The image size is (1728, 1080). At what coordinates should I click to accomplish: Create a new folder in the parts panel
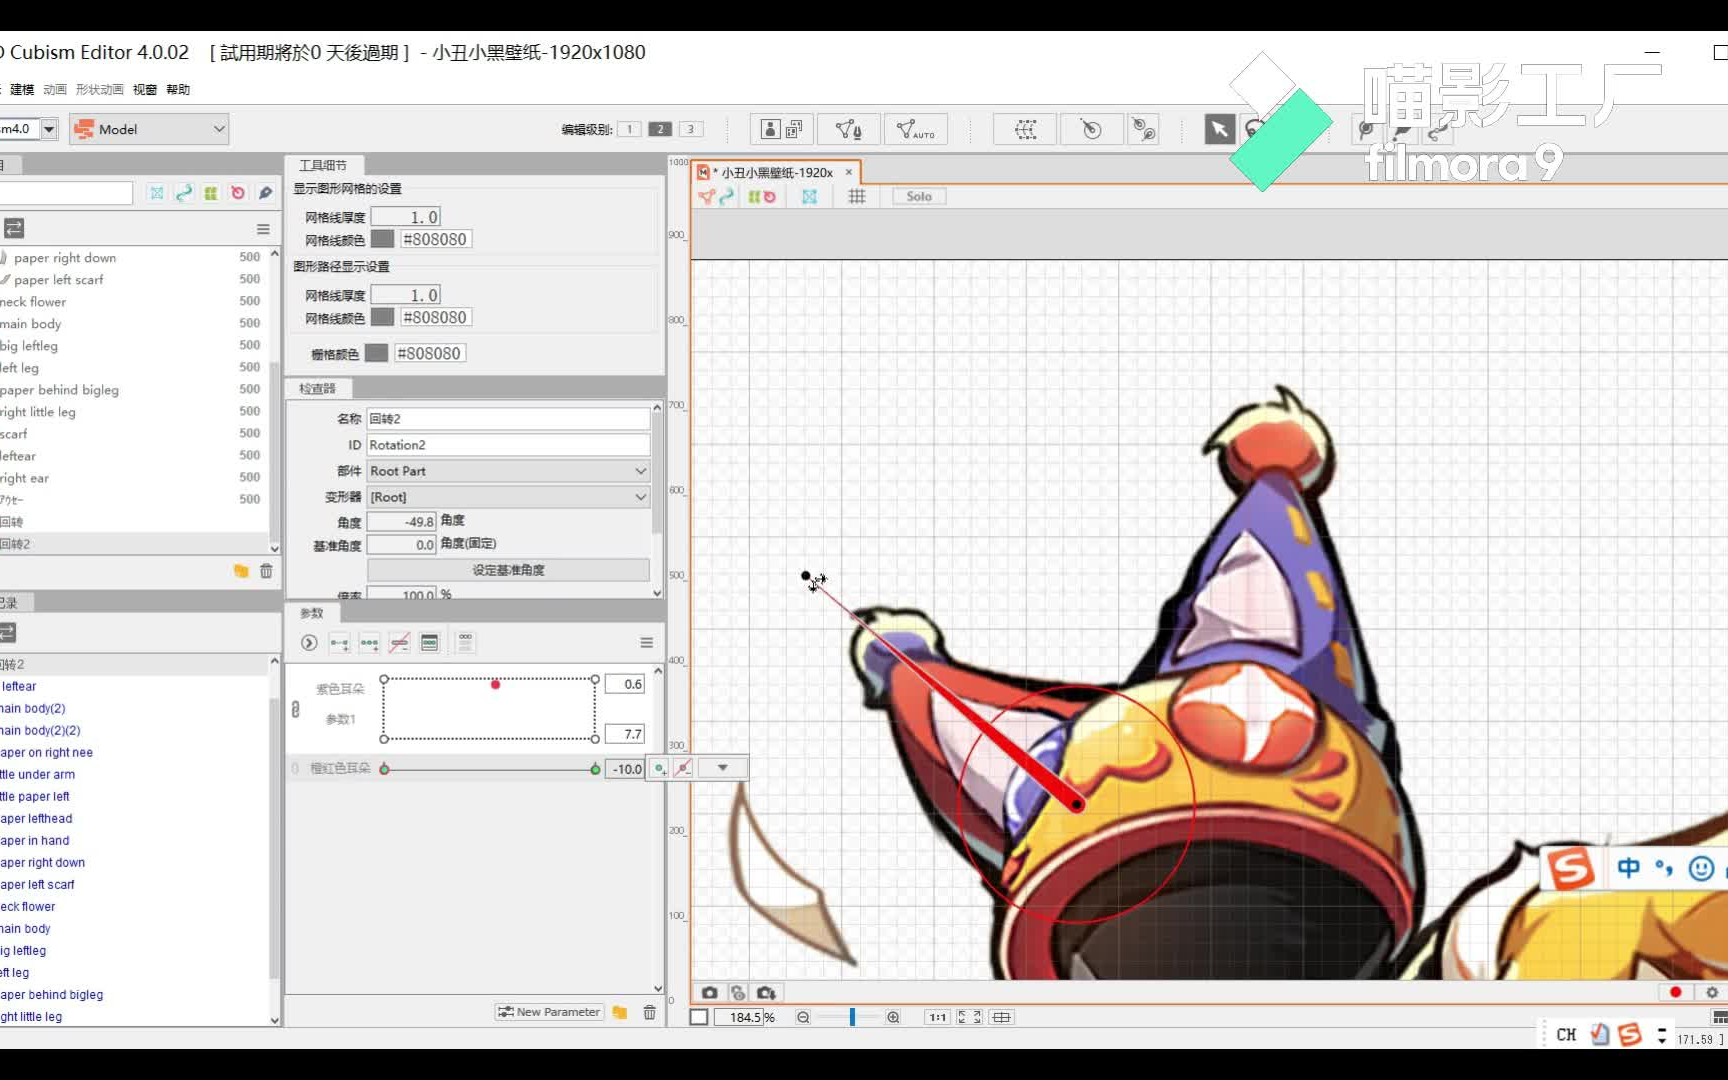coord(241,571)
